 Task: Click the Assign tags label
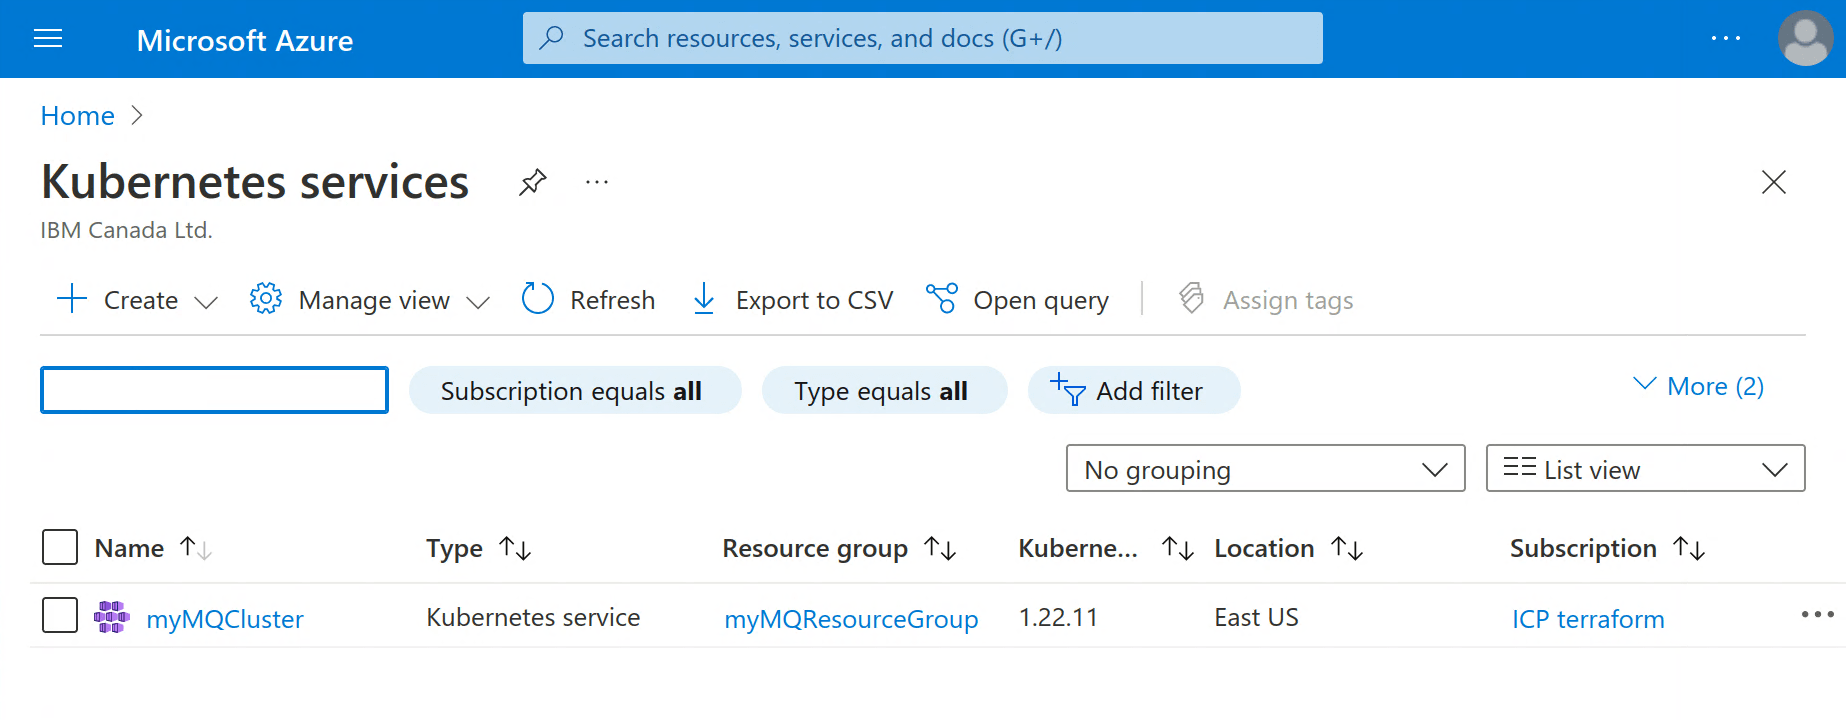click(x=1288, y=300)
